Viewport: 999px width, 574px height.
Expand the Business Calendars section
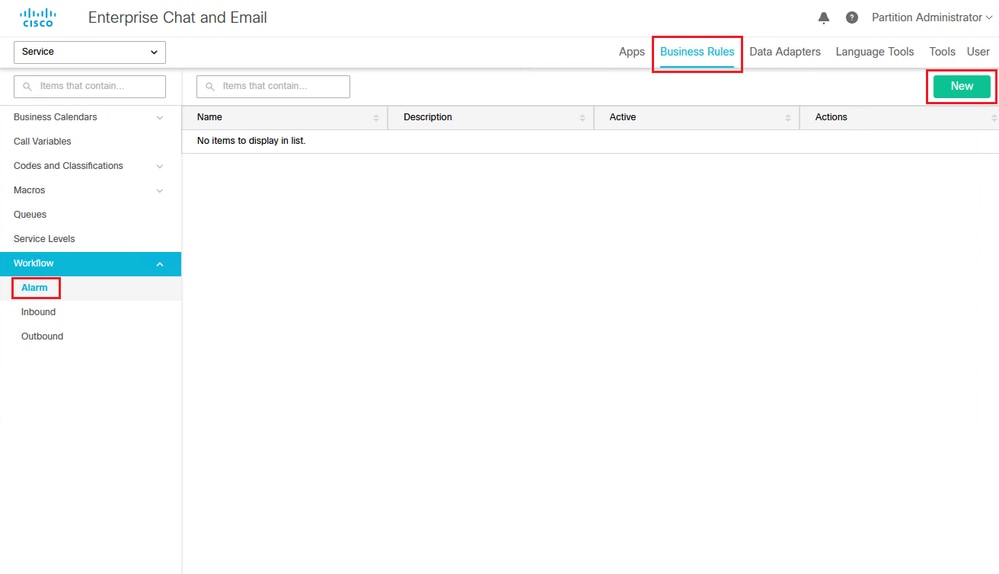pyautogui.click(x=159, y=118)
